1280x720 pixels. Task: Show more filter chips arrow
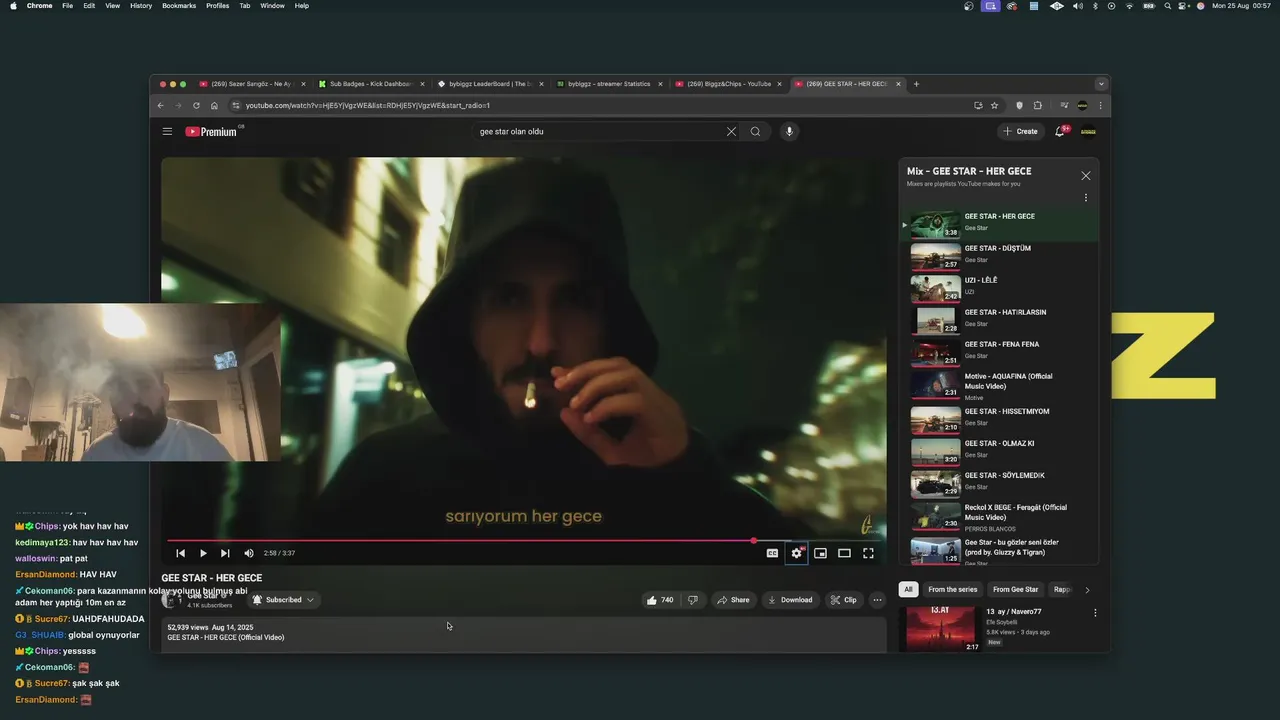point(1088,590)
